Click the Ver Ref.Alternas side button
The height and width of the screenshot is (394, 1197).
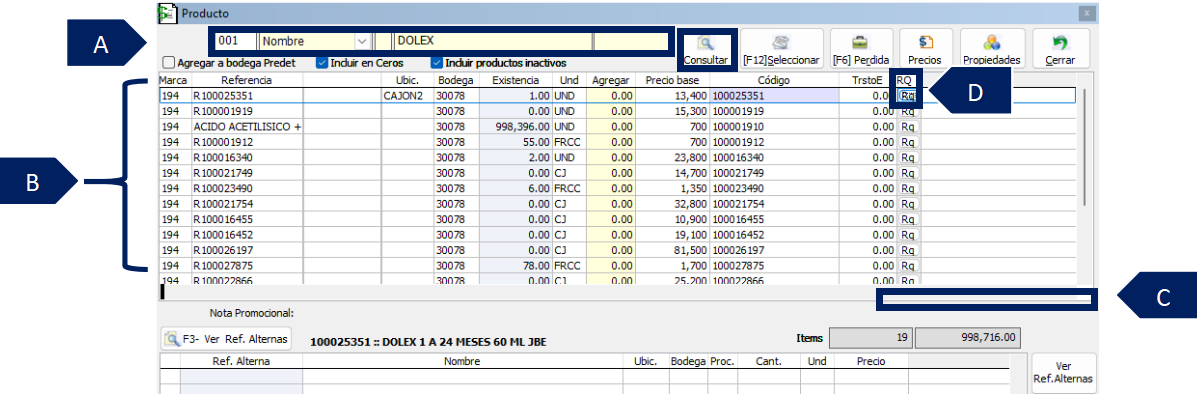pos(1063,372)
